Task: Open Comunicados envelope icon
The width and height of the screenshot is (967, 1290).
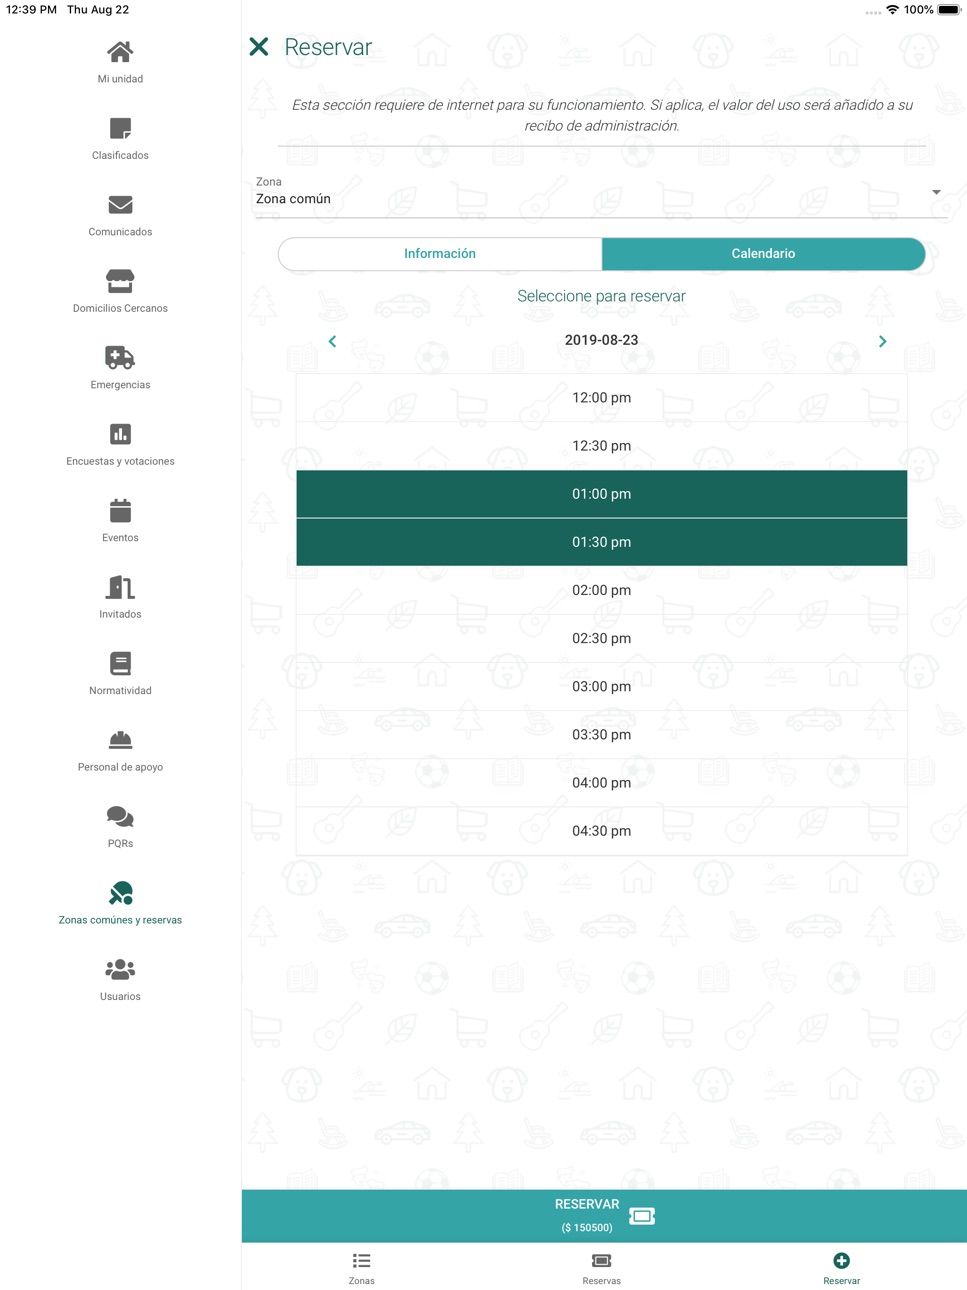Action: click(x=120, y=204)
